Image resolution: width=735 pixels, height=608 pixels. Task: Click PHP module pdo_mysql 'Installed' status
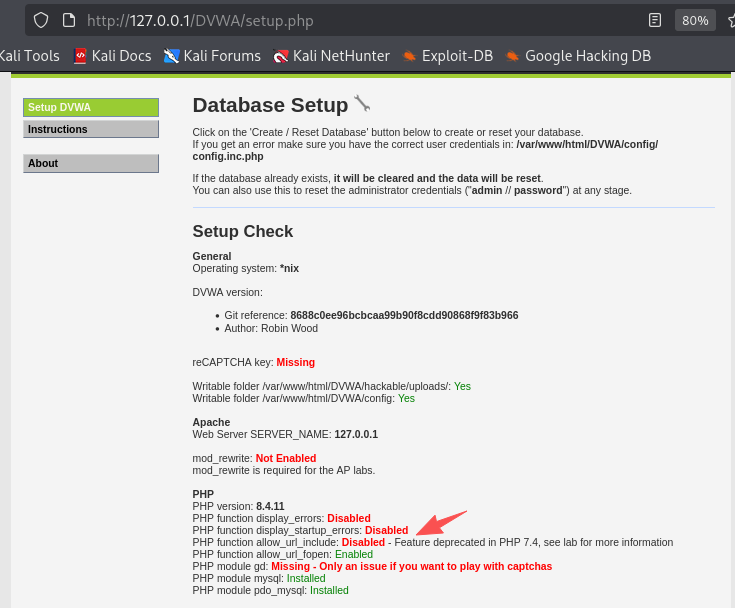click(329, 591)
